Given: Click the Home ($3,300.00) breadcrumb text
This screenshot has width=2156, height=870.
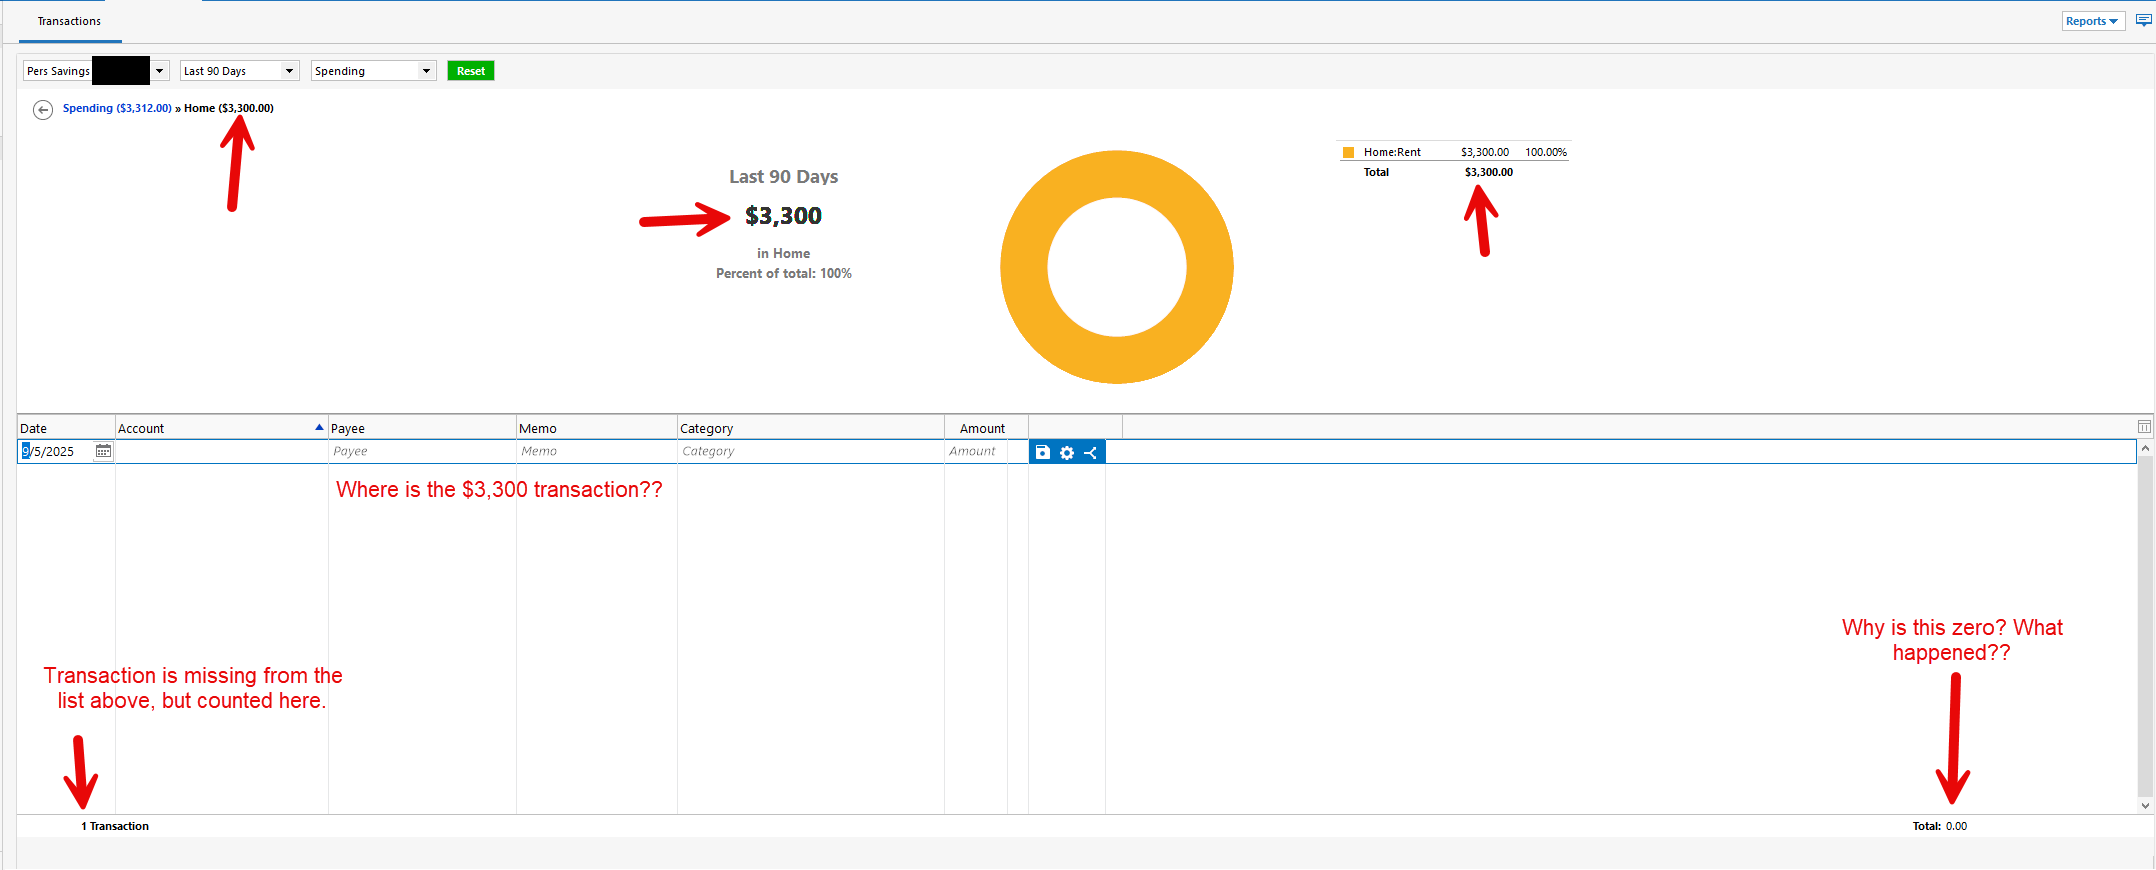Looking at the screenshot, I should (x=229, y=108).
